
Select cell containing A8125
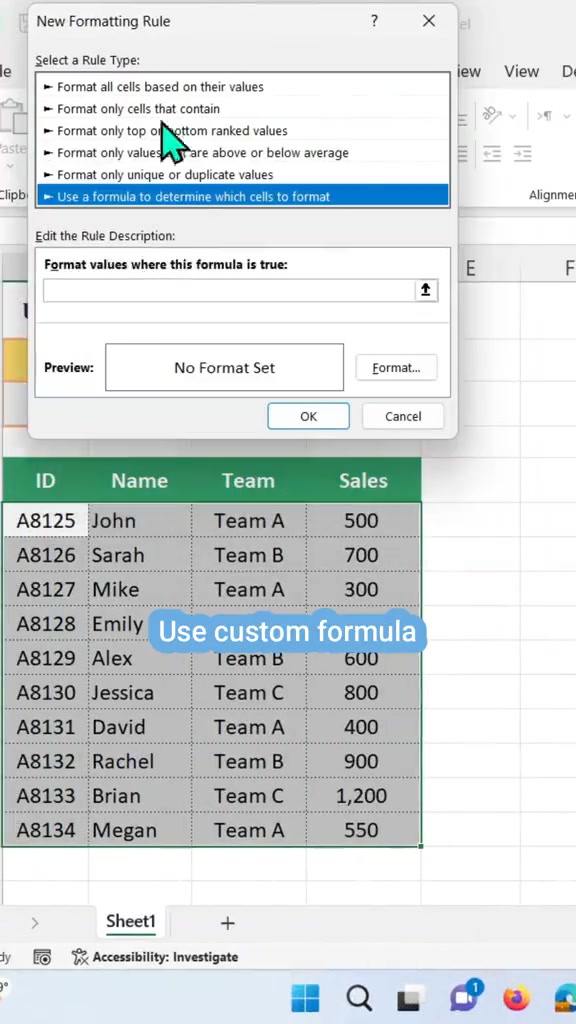pos(45,520)
